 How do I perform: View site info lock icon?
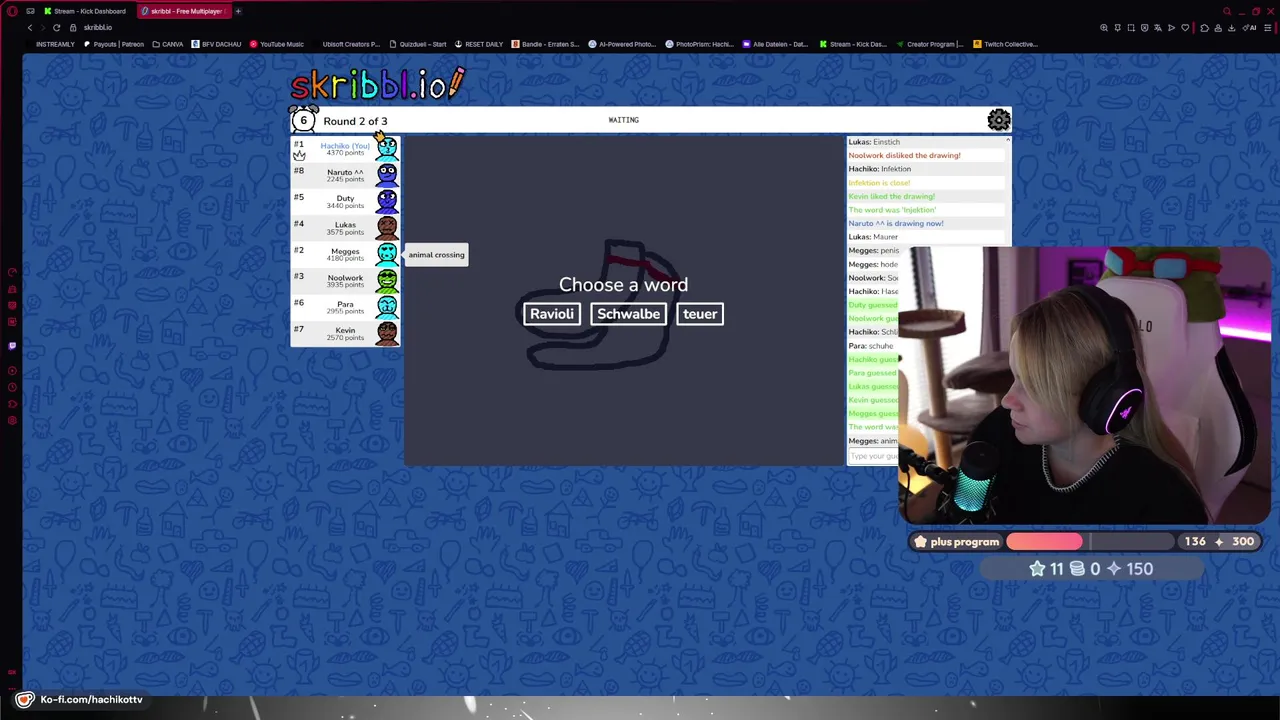tap(73, 27)
